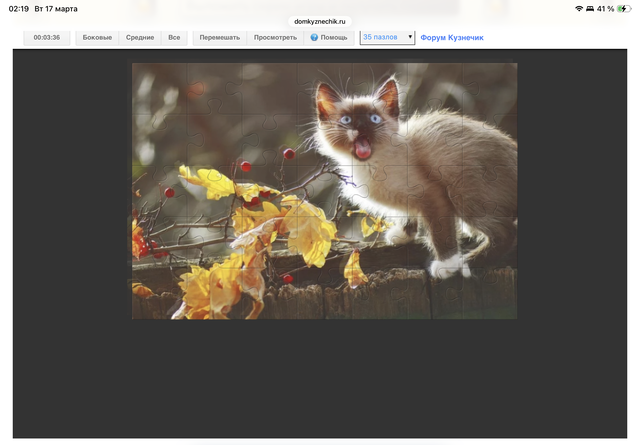Show only edge pieces with Боковые
This screenshot has height=445, width=640.
tap(97, 37)
